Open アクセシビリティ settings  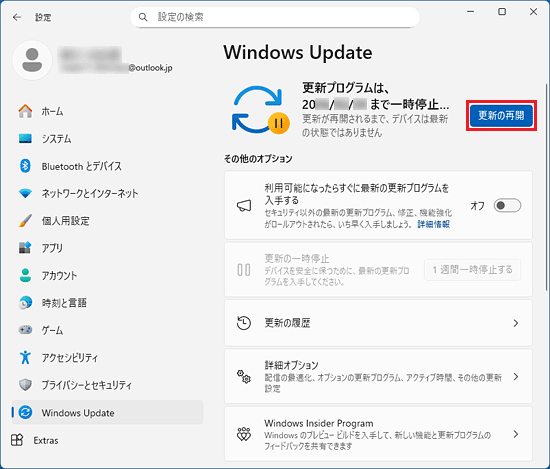(x=107, y=357)
